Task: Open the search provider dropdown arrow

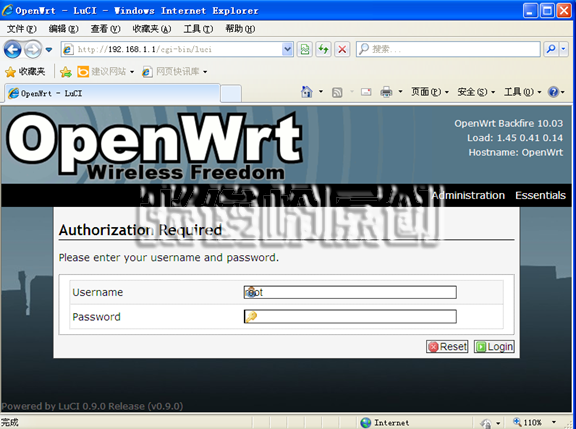Action: click(x=564, y=49)
